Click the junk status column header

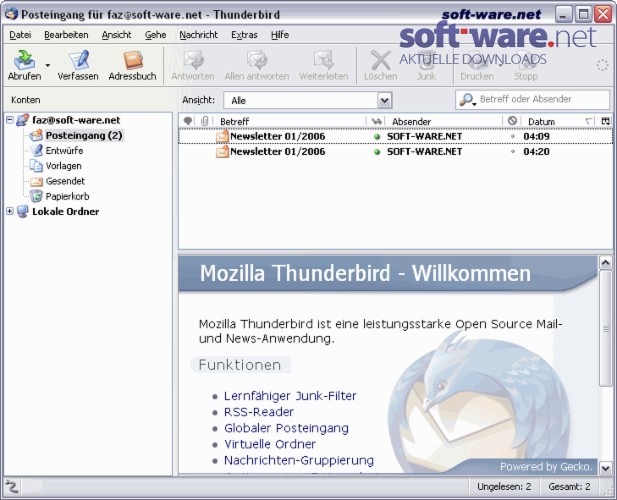(x=512, y=121)
